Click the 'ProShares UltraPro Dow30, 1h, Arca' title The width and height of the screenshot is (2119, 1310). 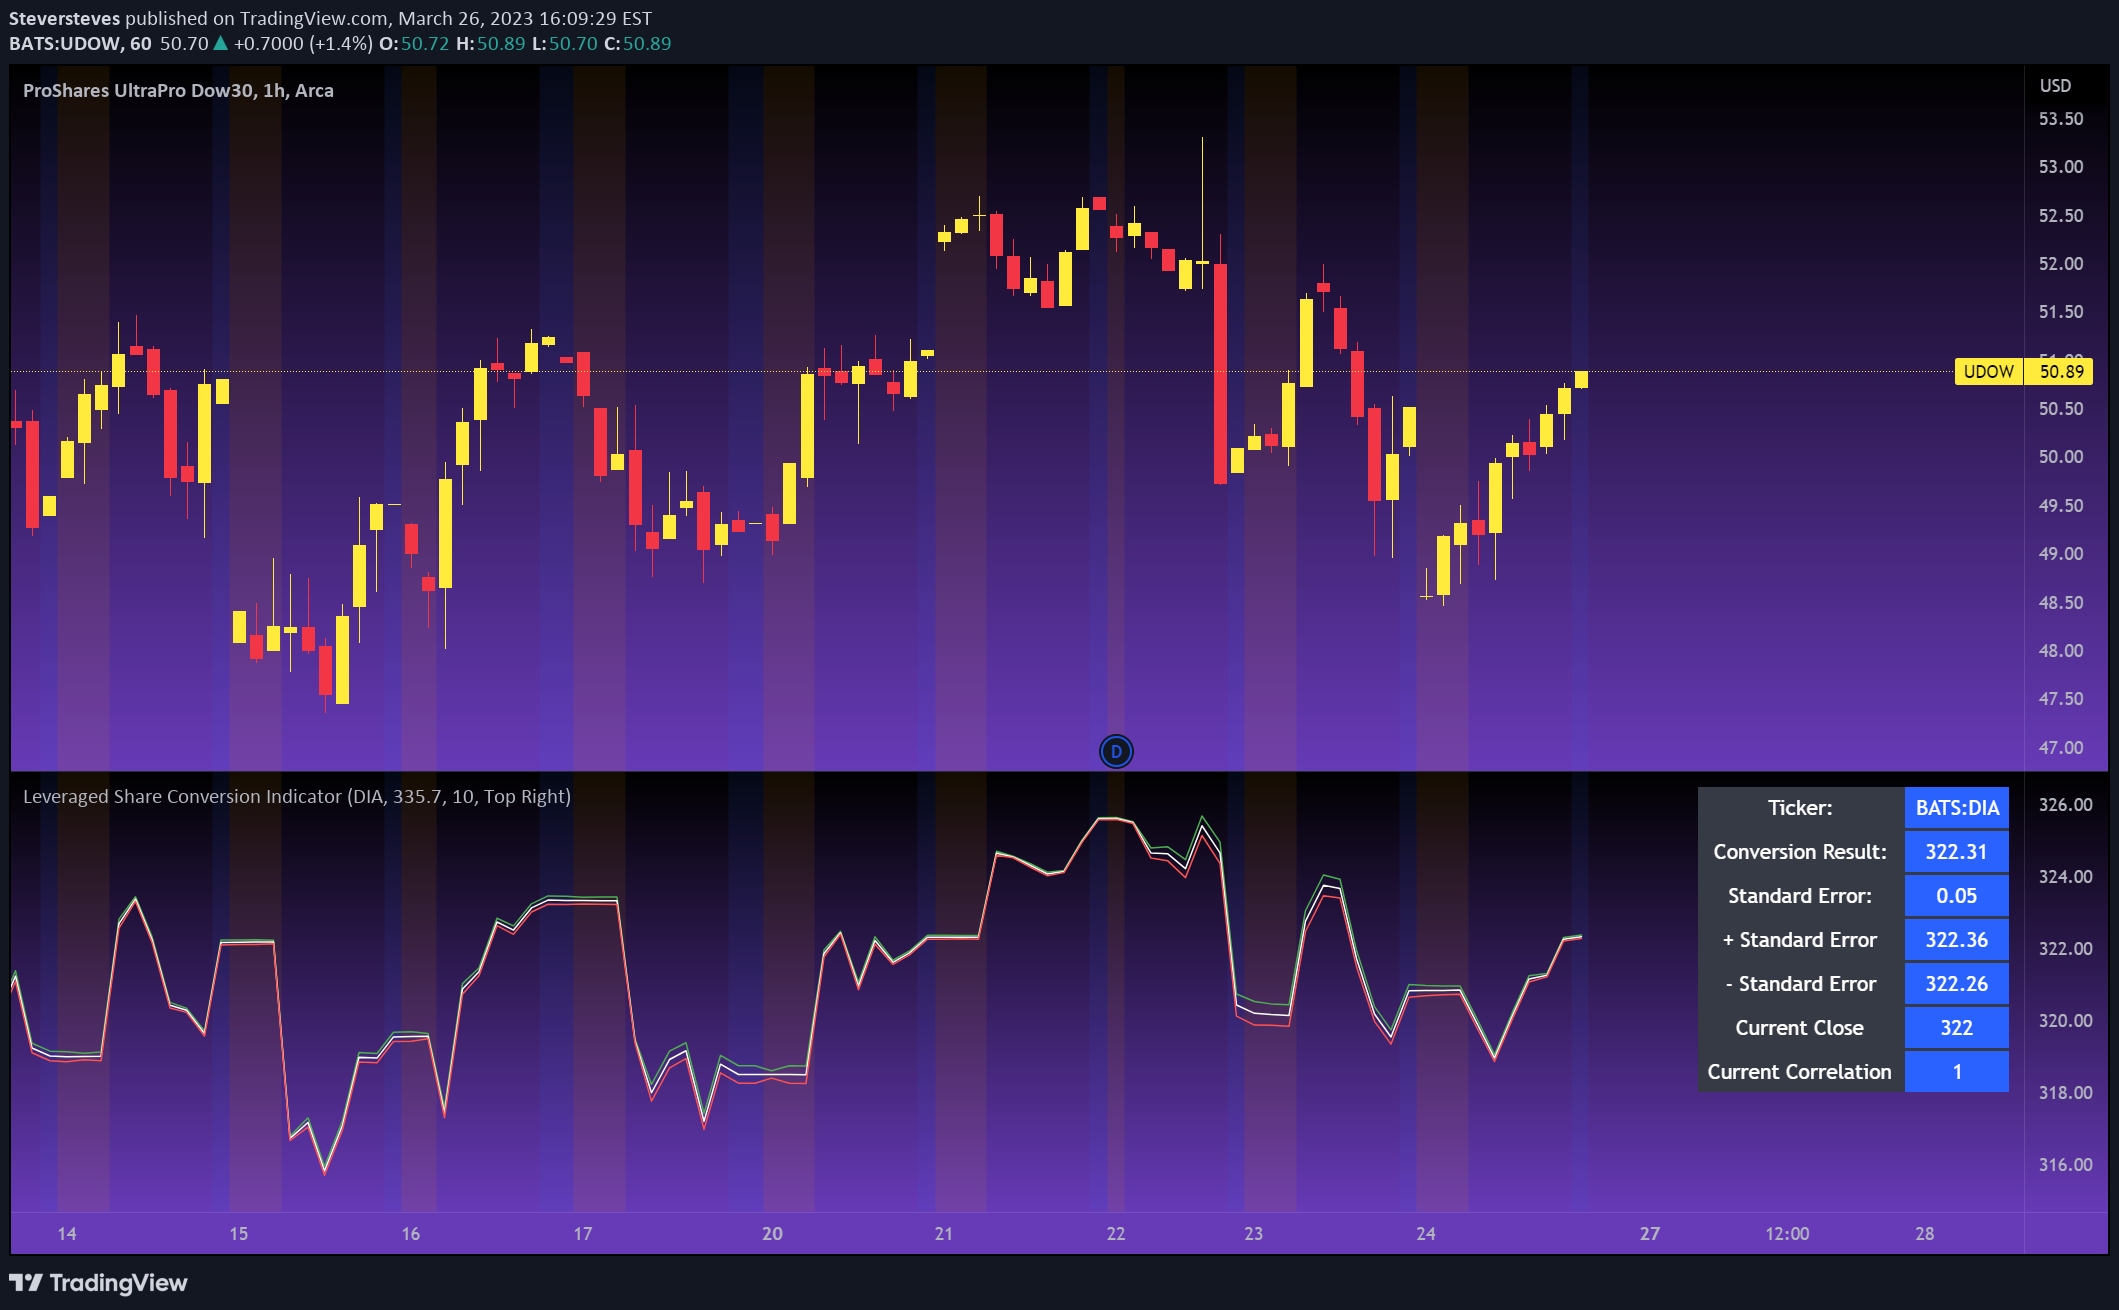point(178,90)
